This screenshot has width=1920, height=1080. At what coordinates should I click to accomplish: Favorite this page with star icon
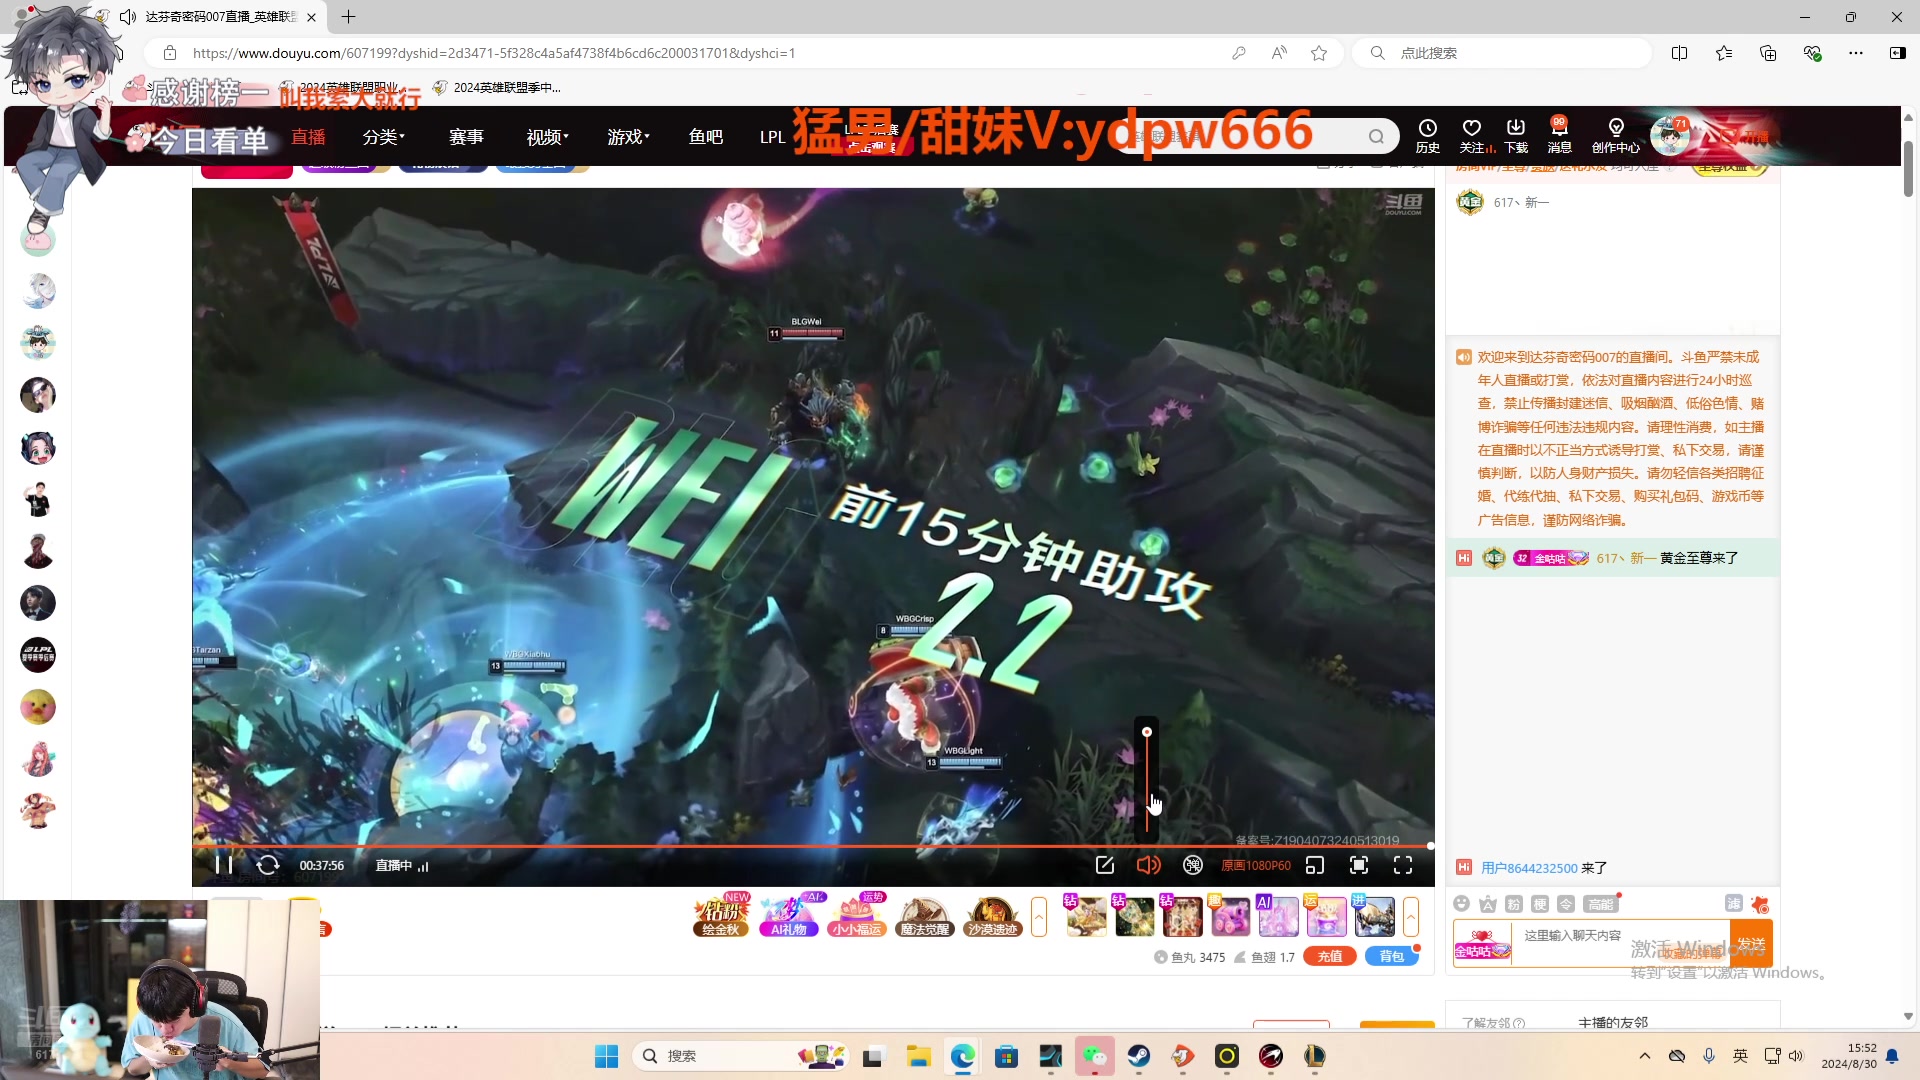(x=1319, y=53)
